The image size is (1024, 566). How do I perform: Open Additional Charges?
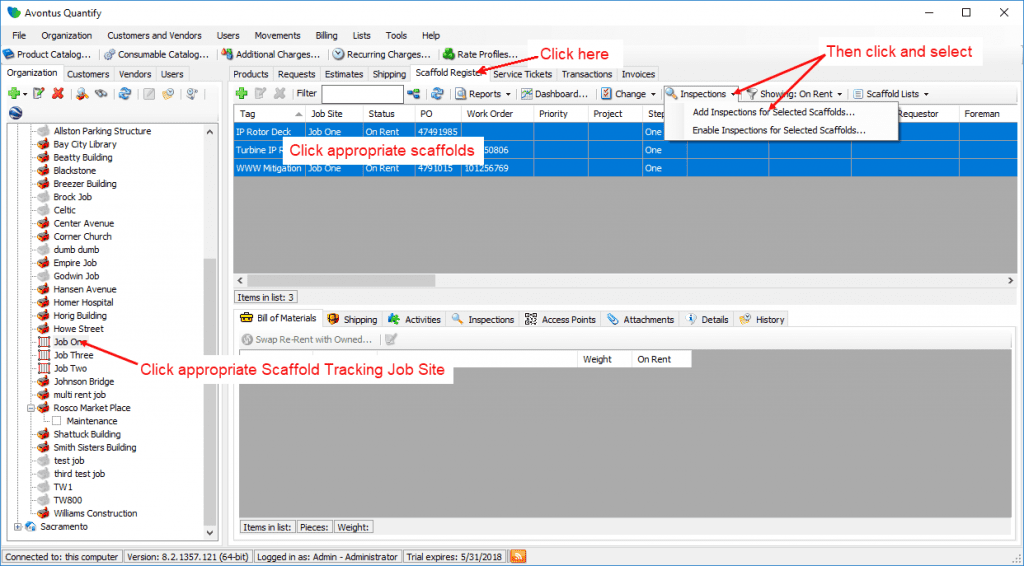click(x=271, y=54)
